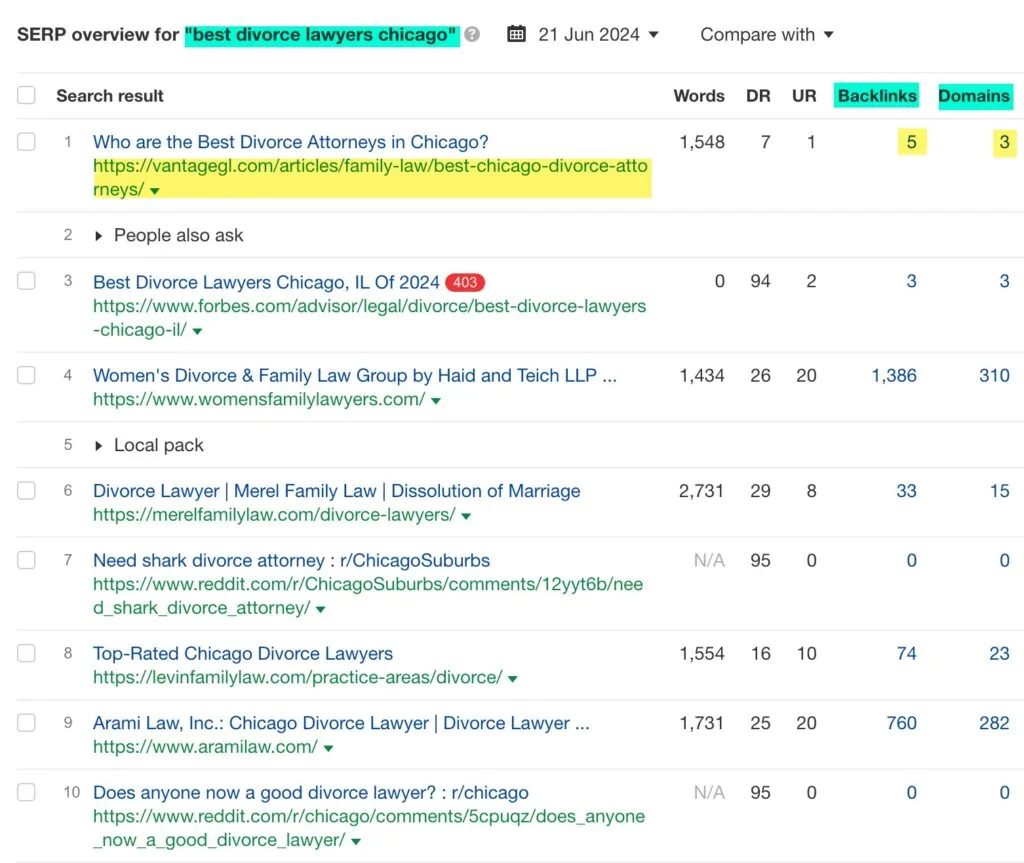Click the calendar icon beside the date
The height and width of the screenshot is (863, 1024).
(516, 35)
